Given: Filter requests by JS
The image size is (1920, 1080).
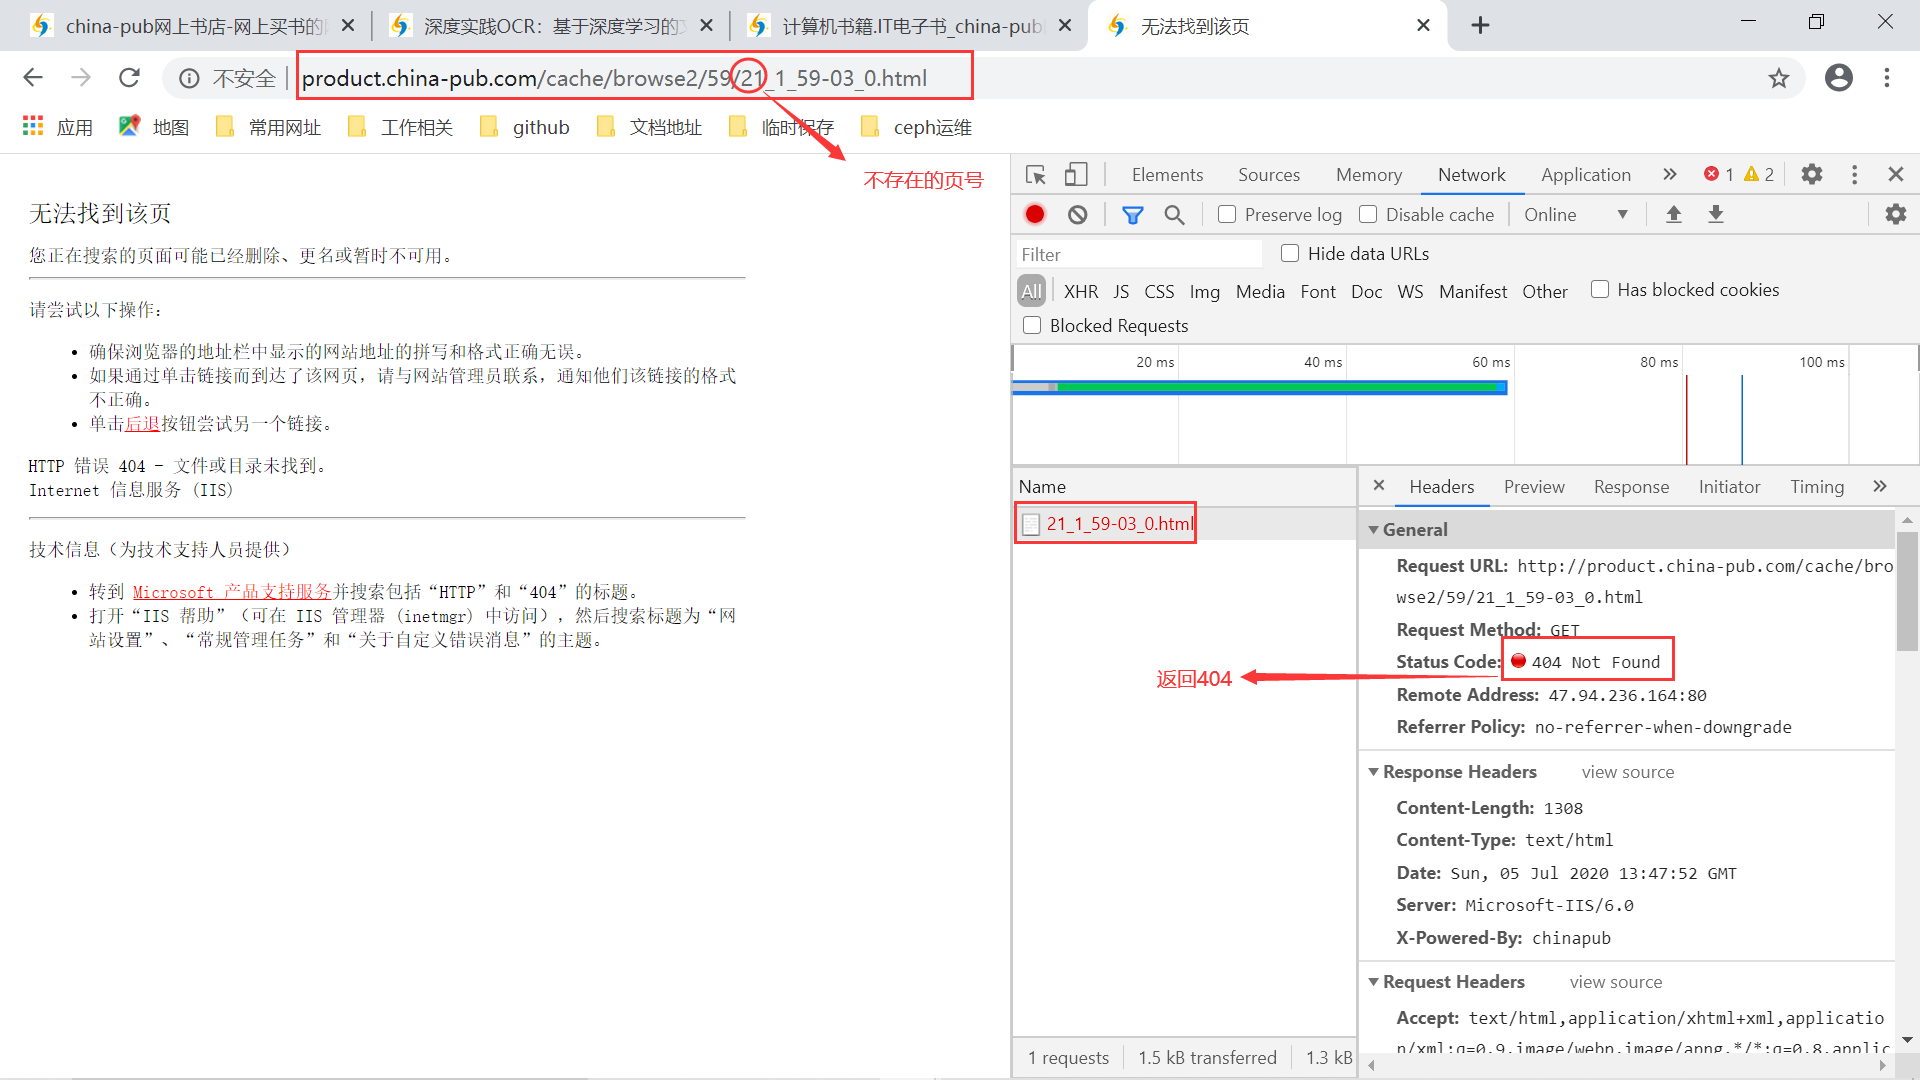Looking at the screenshot, I should 1121,291.
